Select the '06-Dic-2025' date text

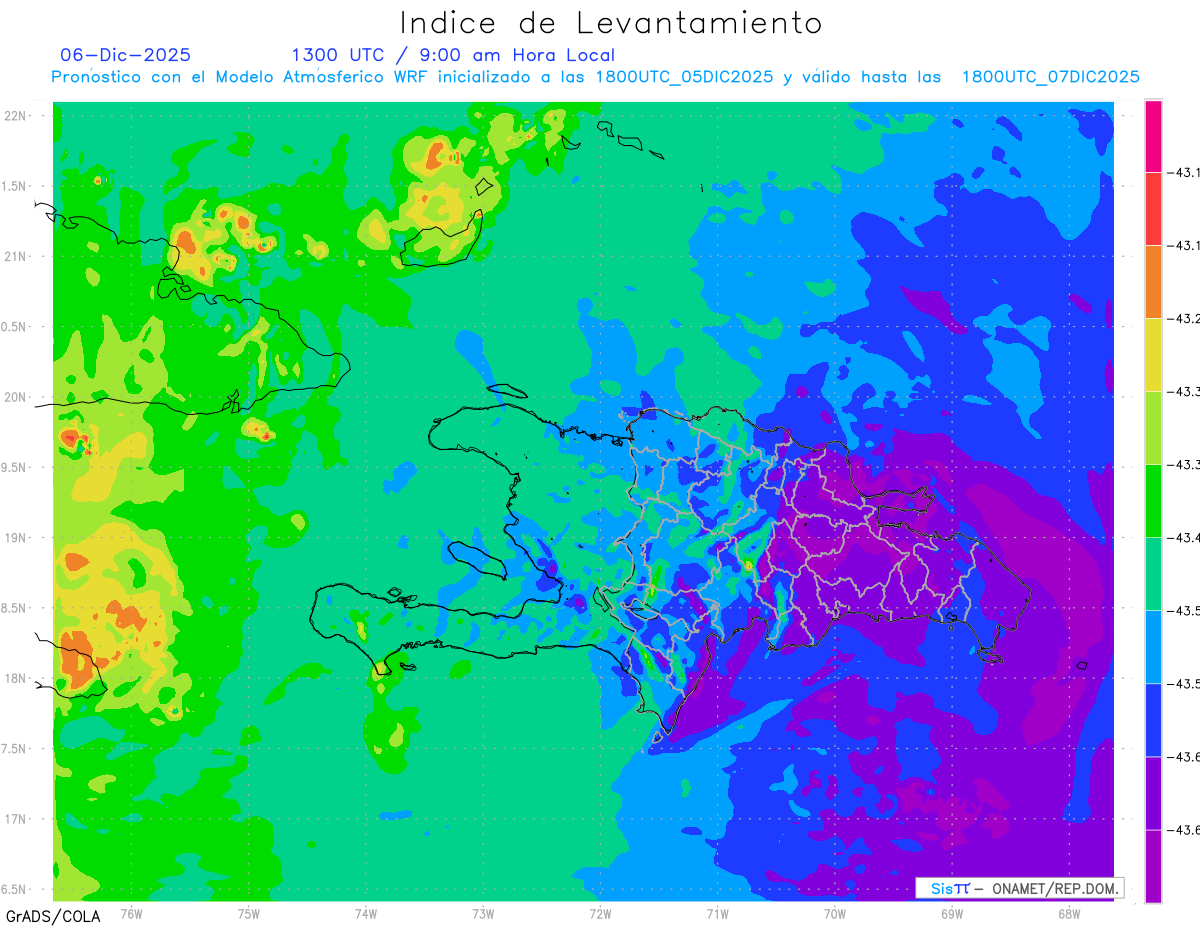pyautogui.click(x=126, y=55)
